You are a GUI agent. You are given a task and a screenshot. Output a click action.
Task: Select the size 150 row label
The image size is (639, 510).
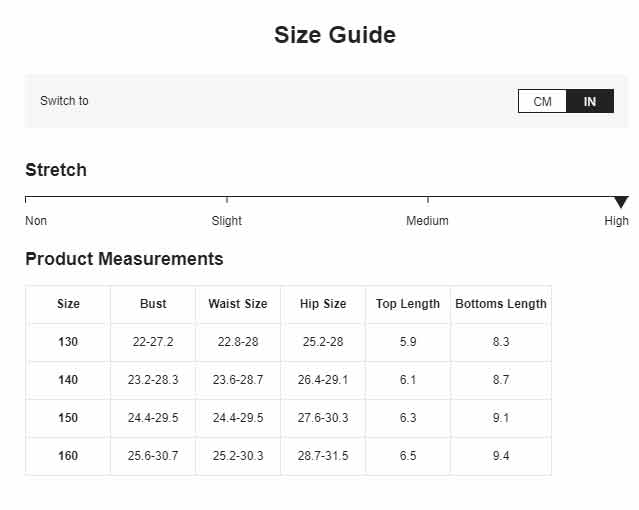(x=68, y=417)
